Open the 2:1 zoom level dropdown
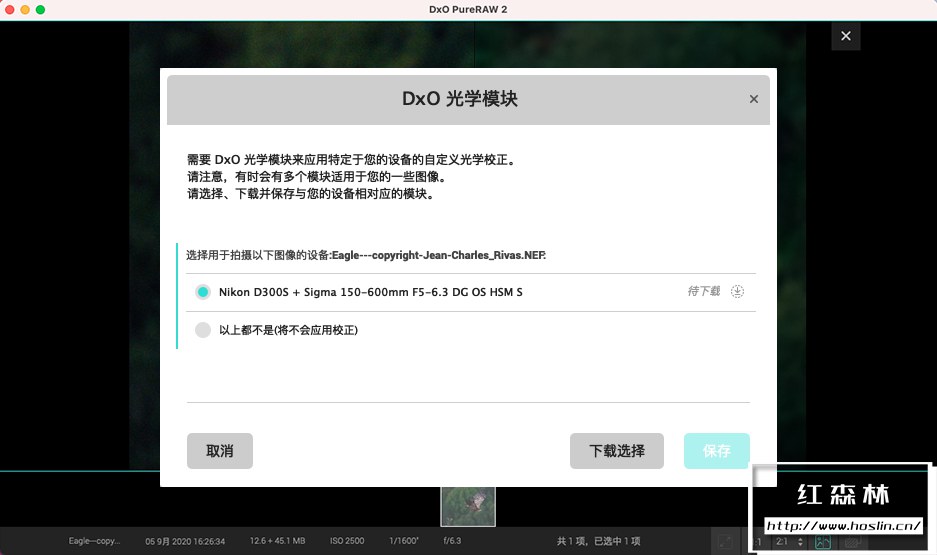This screenshot has height=555, width=937. (x=788, y=542)
